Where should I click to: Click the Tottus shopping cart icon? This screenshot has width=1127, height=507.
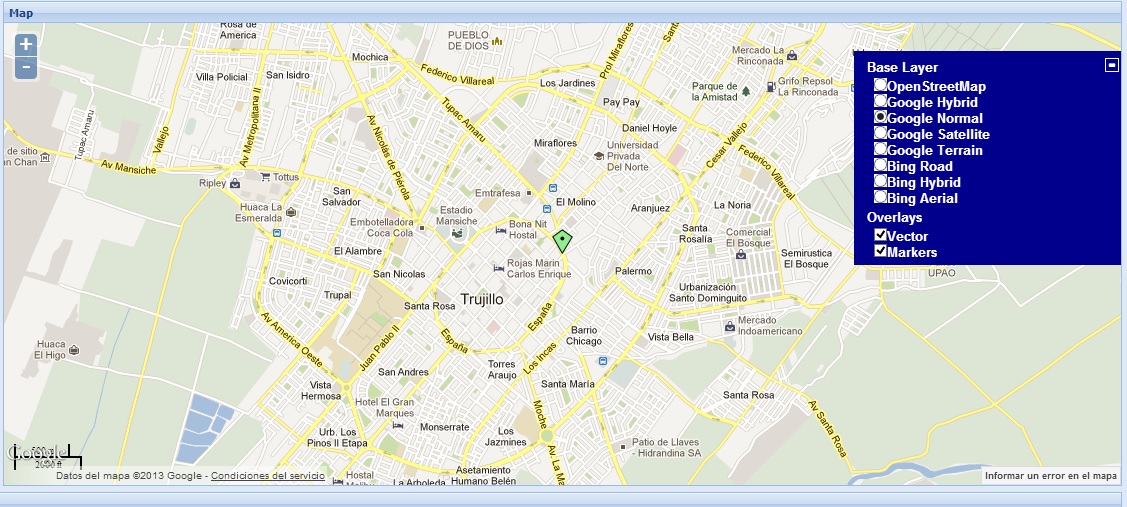265,176
